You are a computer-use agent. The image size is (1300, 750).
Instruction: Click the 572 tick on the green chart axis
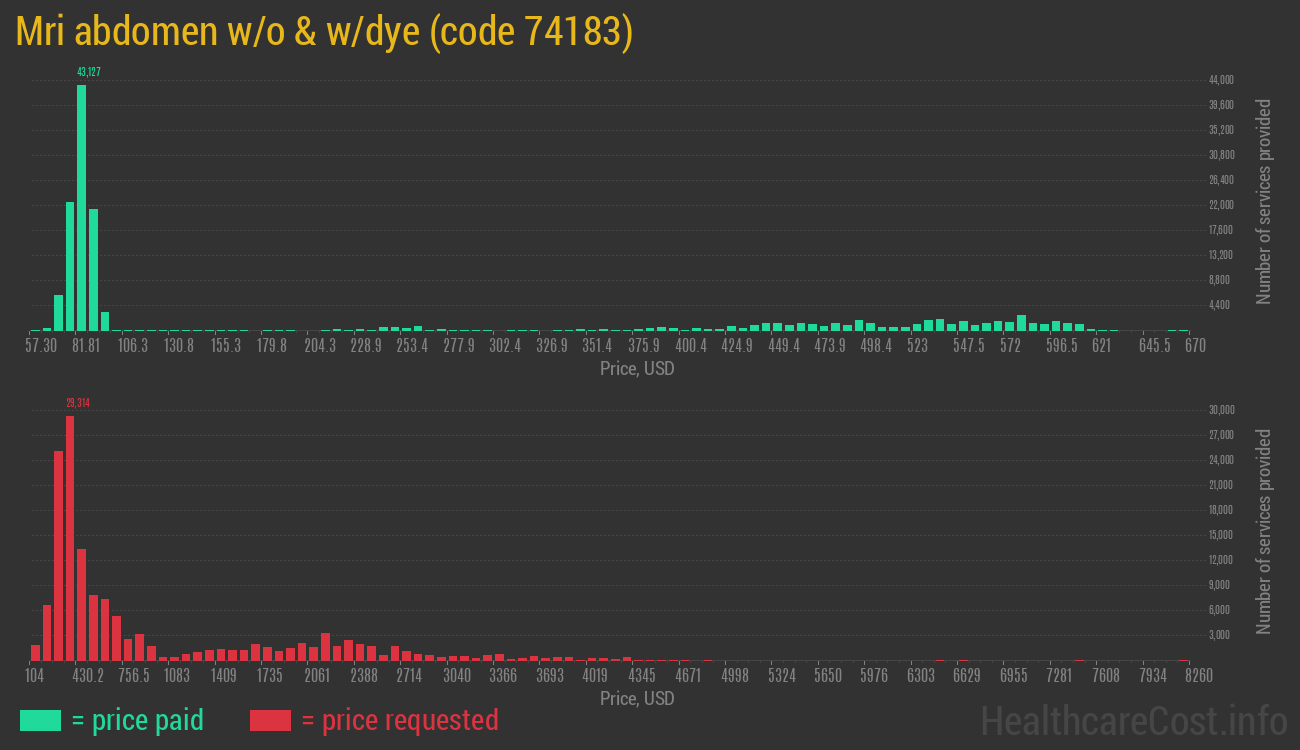pyautogui.click(x=1010, y=346)
